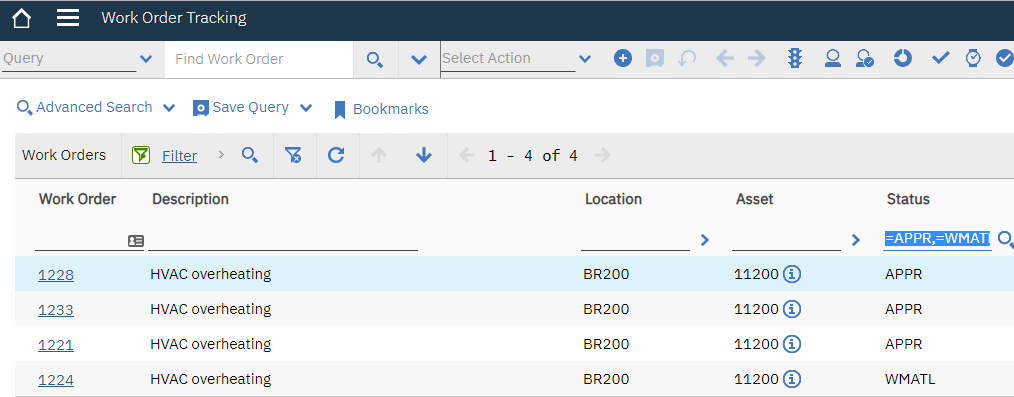Click the WMATL status in row 1224
Screen dimensions: 1014x397
coord(910,379)
